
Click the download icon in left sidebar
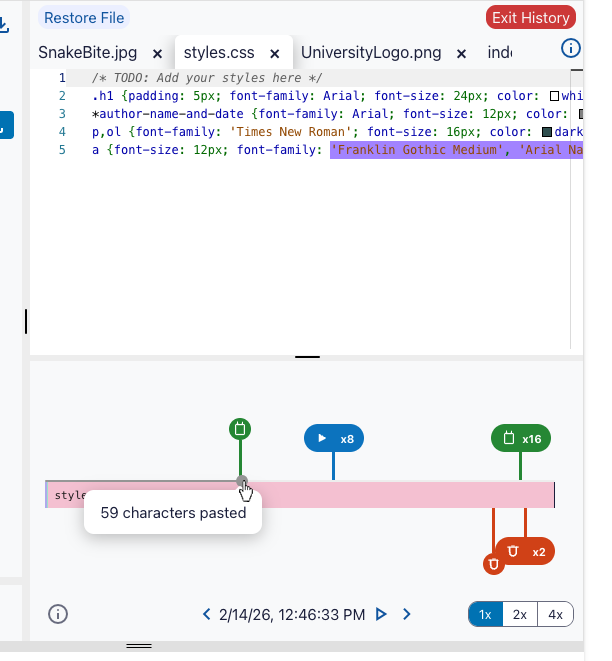(3, 24)
